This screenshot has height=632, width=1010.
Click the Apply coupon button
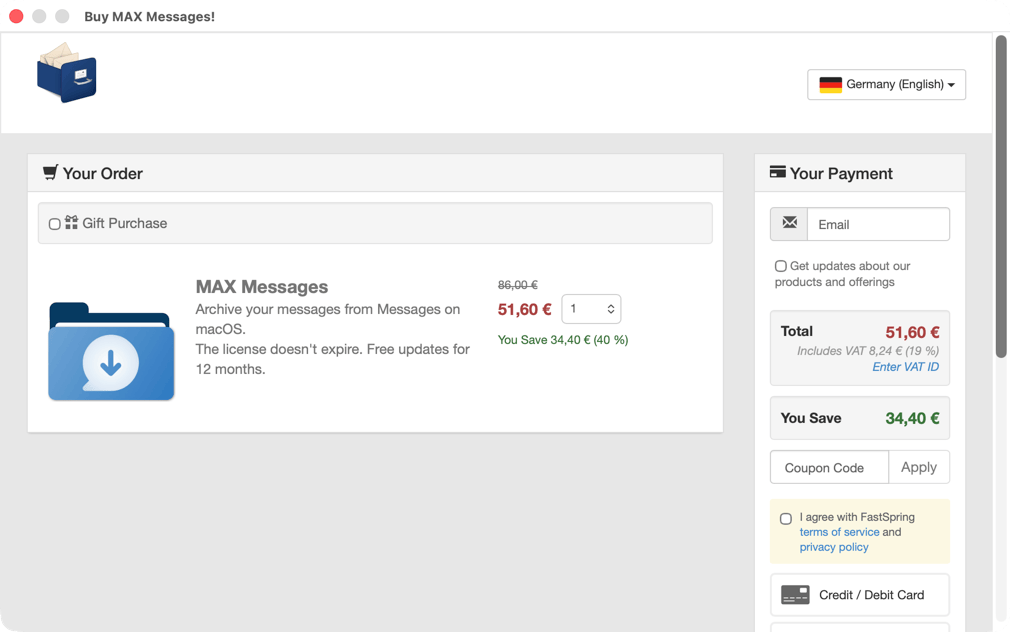point(919,467)
